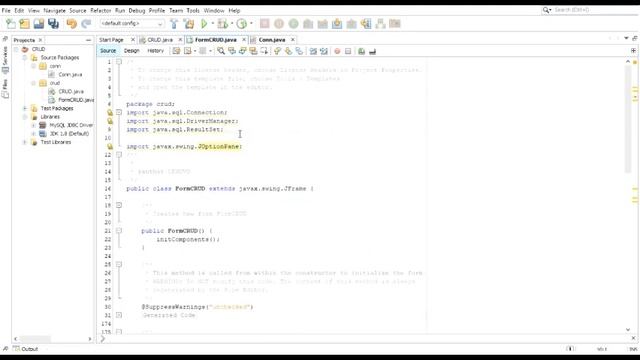The height and width of the screenshot is (360, 640).
Task: Collapse the FormCRUD constructor fold on line 21
Action: click(119, 231)
